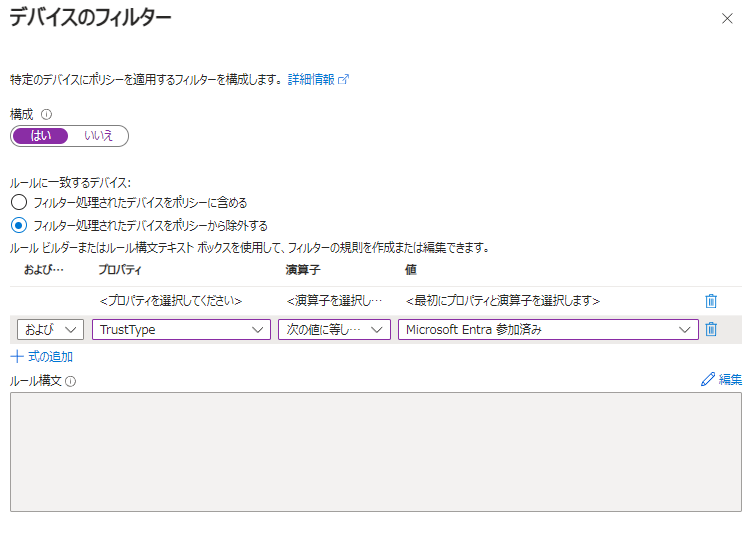Click the プロパティ column header
The height and width of the screenshot is (537, 745).
pos(120,270)
